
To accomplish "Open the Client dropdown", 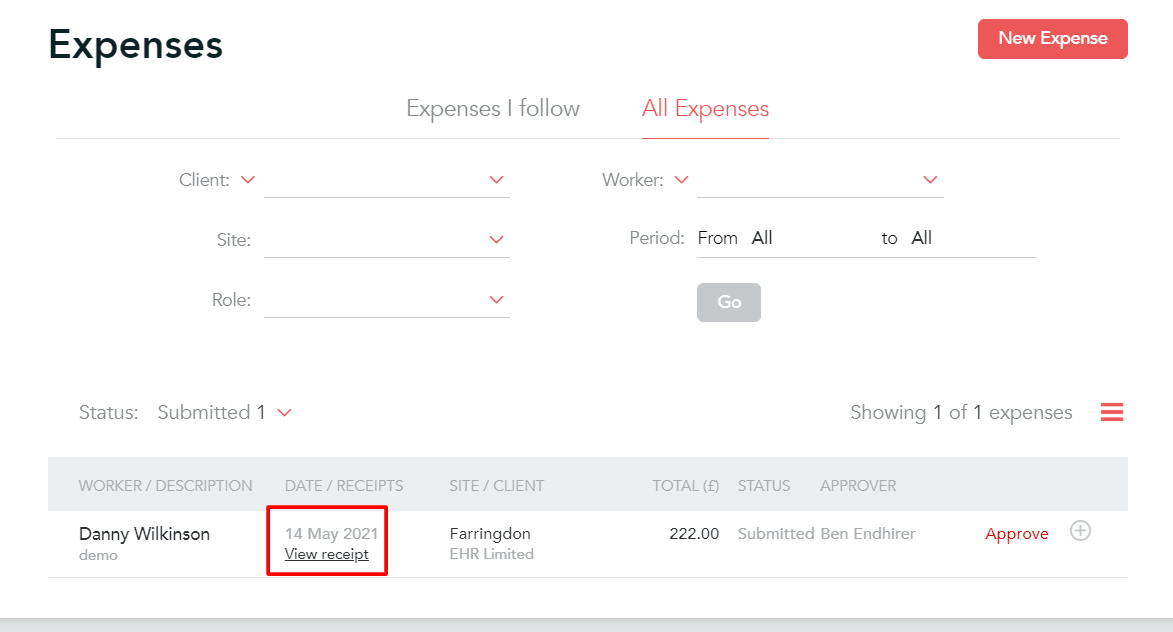I will [x=495, y=179].
